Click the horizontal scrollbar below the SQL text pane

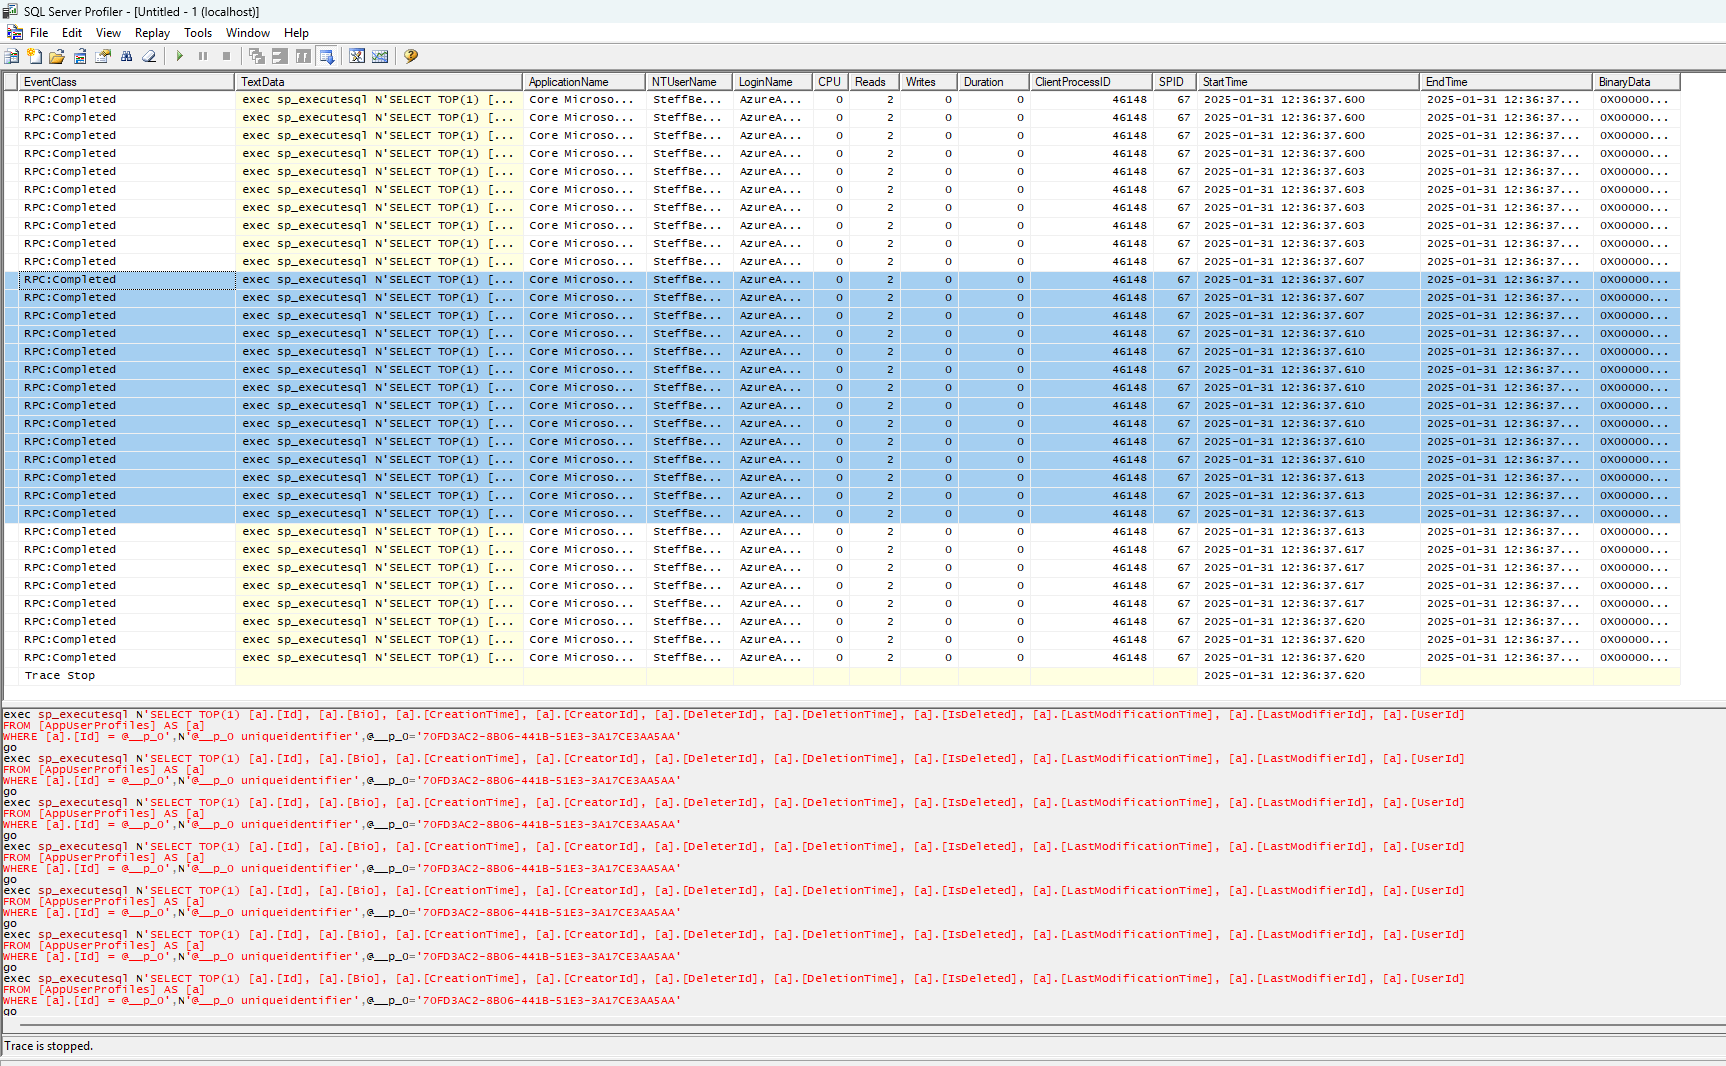pyautogui.click(x=860, y=1025)
